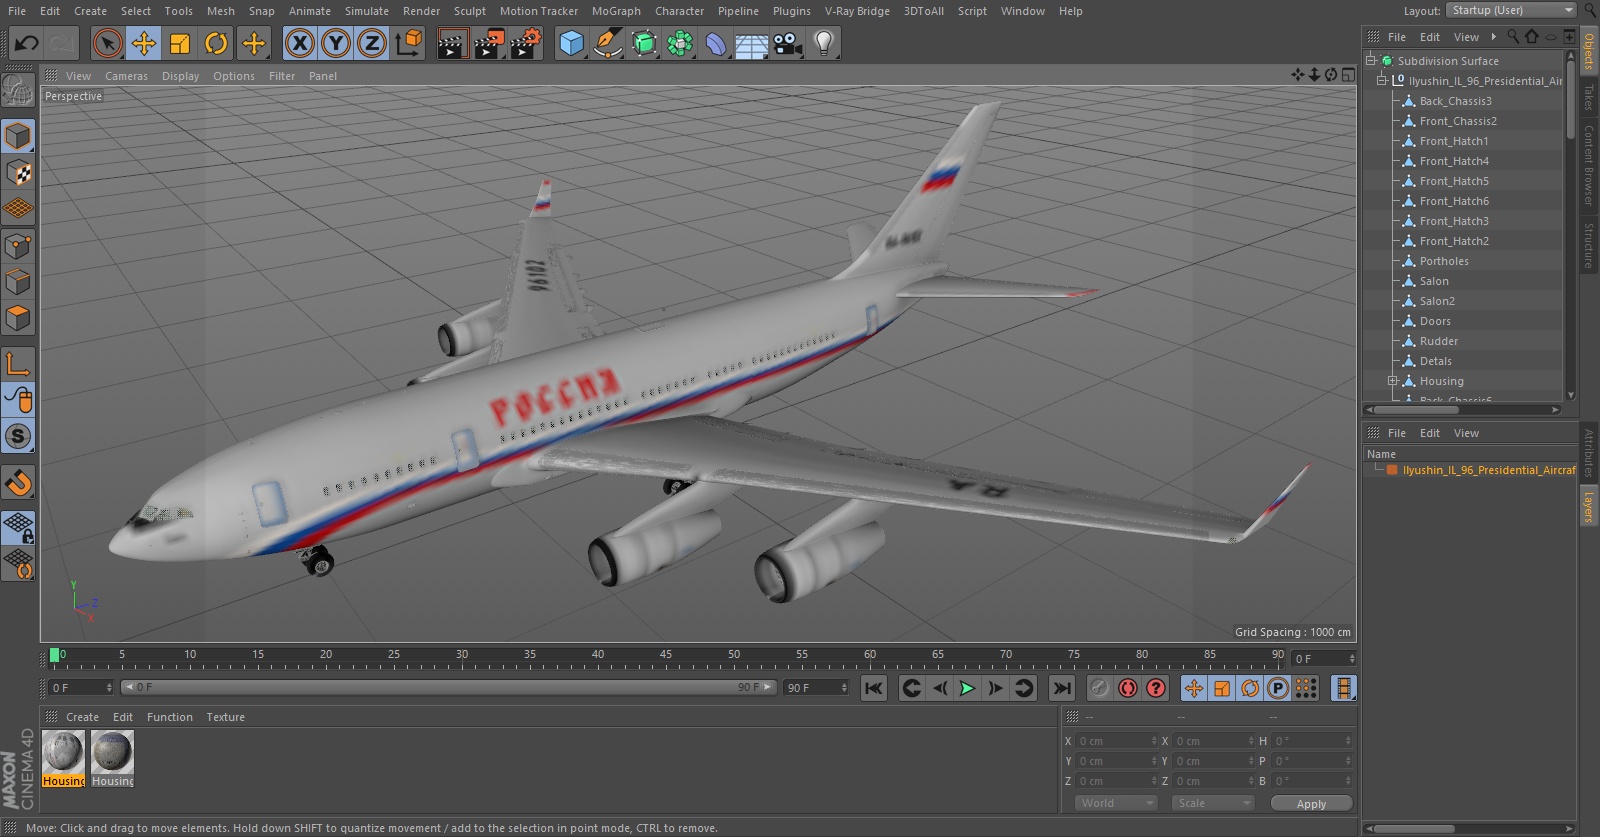Select Front_Hatch1 in object manager
The height and width of the screenshot is (837, 1600).
1454,141
